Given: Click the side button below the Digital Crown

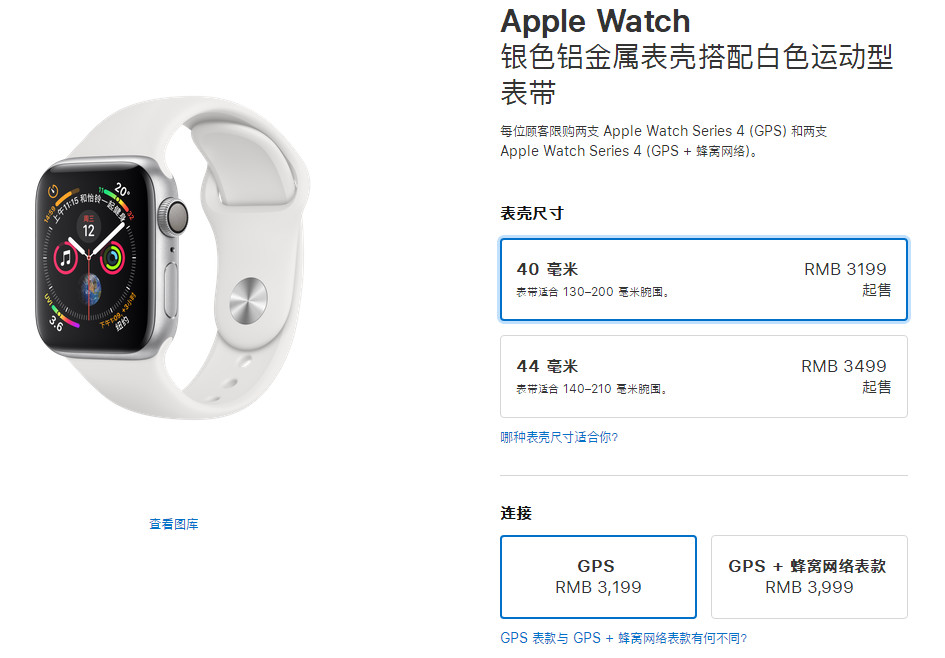Looking at the screenshot, I should [x=171, y=289].
